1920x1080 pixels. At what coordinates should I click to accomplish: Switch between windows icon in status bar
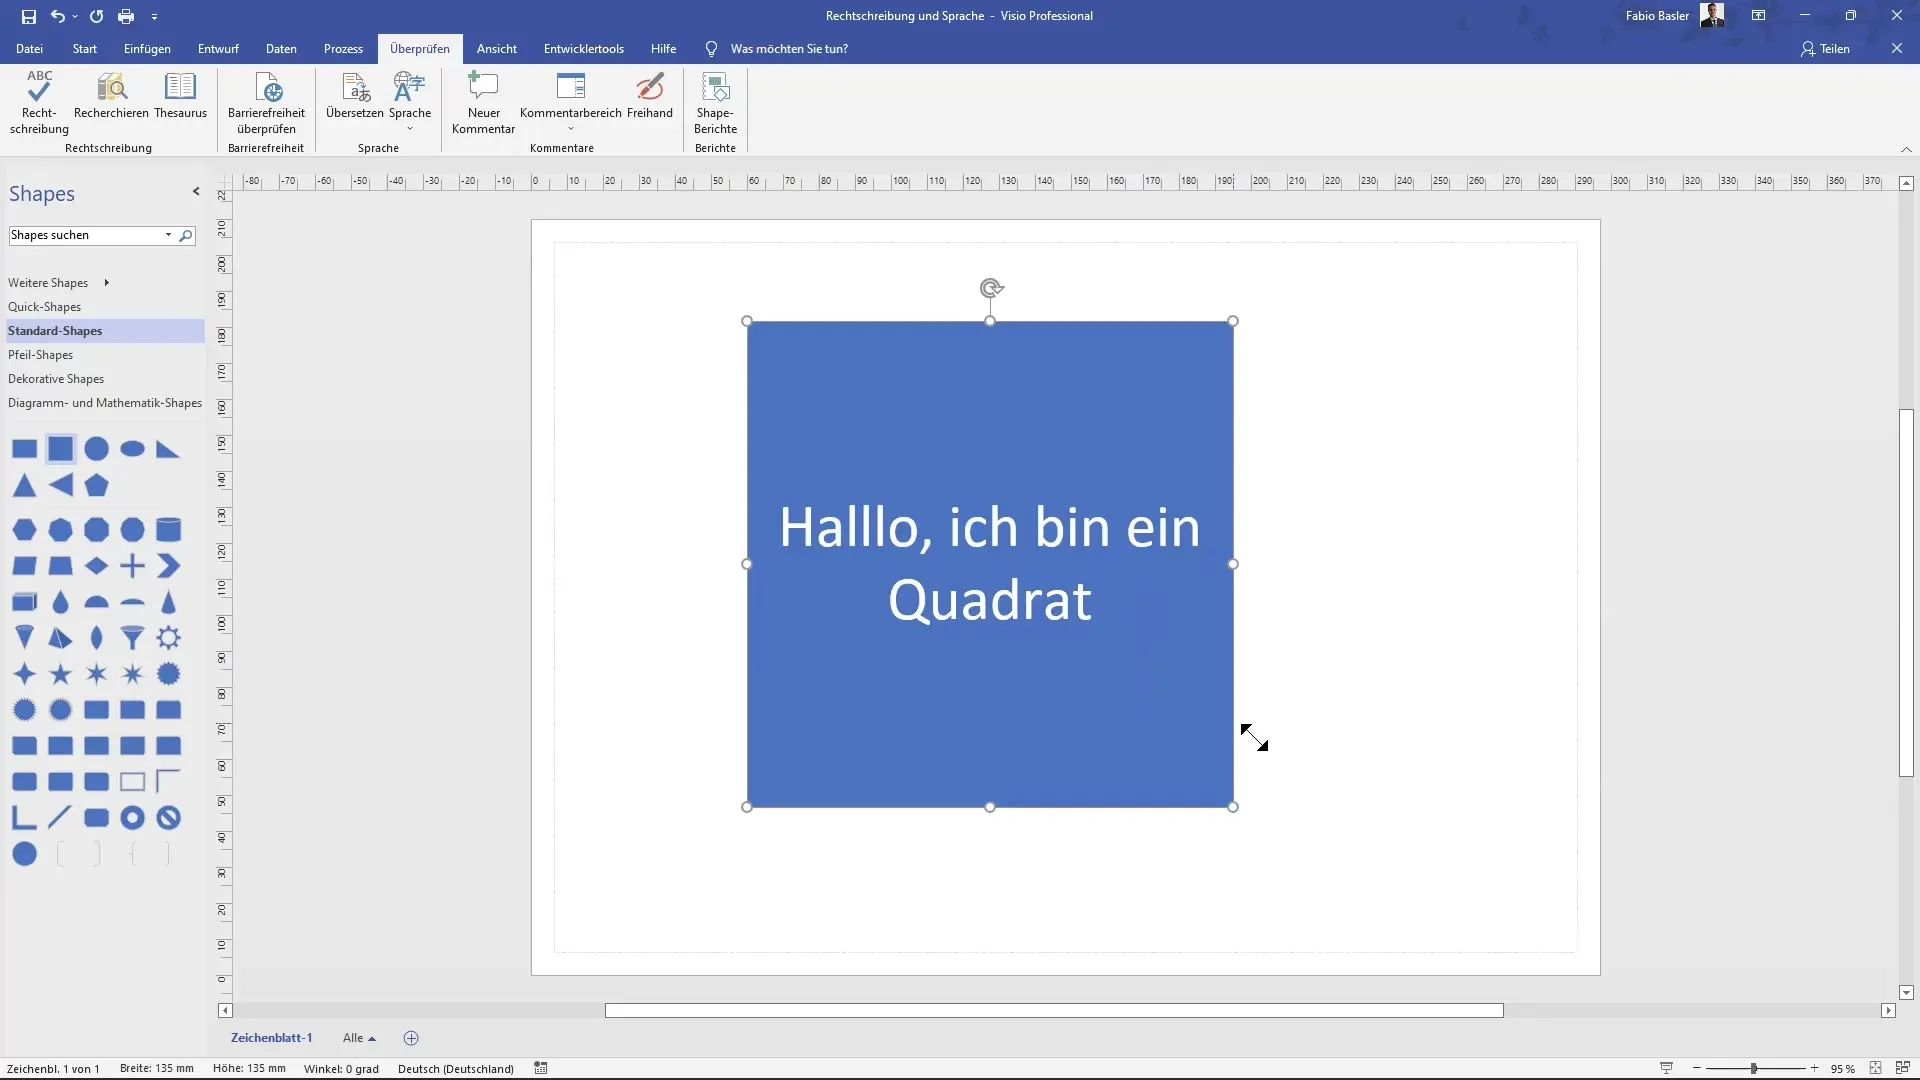pyautogui.click(x=1902, y=1068)
